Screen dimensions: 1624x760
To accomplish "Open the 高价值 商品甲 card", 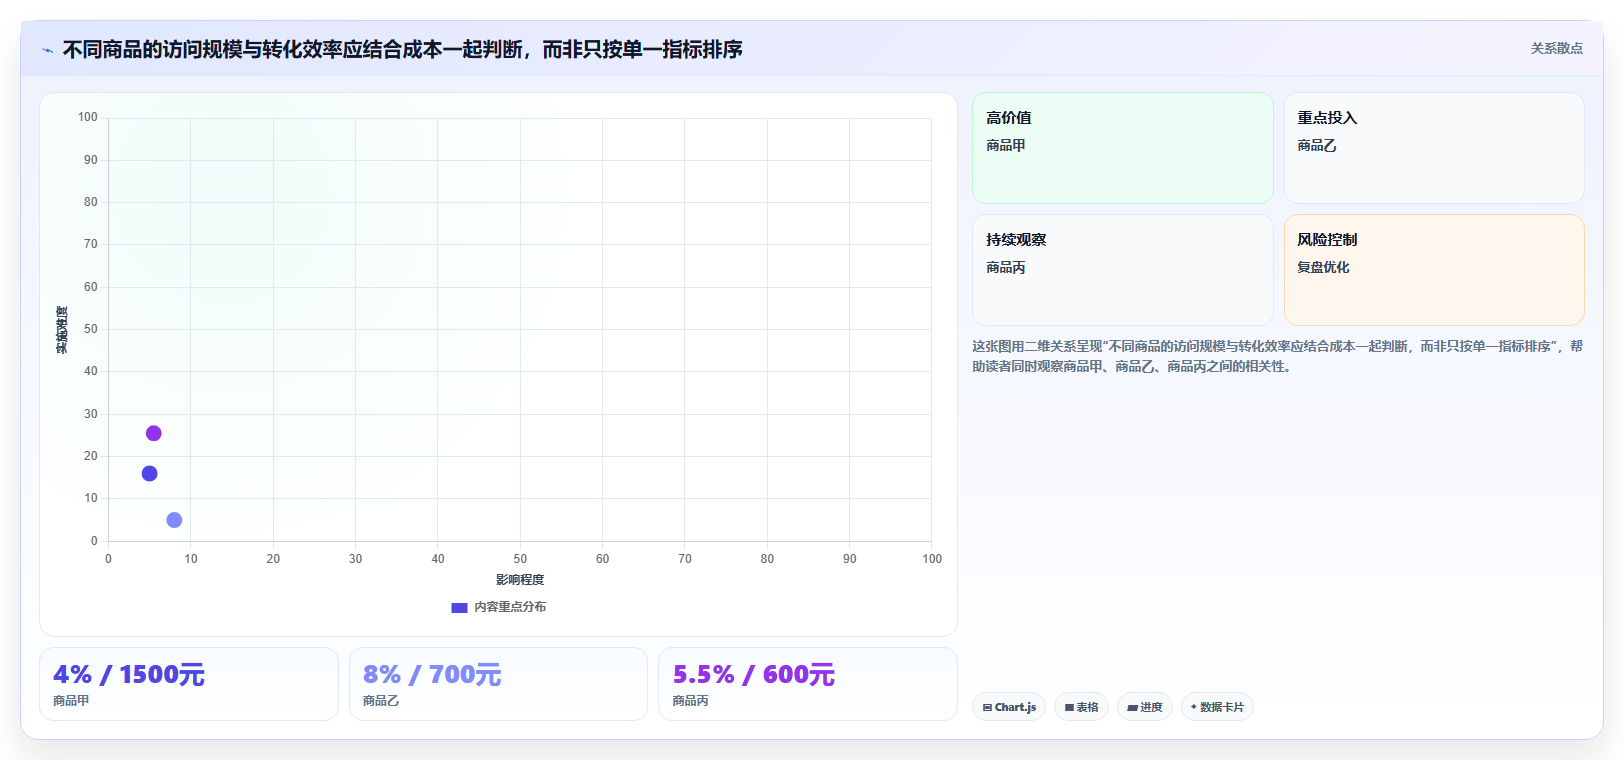I will point(1122,148).
